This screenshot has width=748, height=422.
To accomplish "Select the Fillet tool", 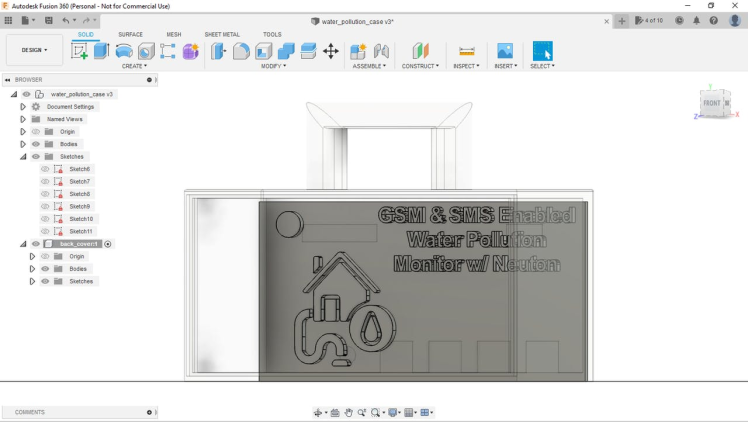I will click(241, 51).
